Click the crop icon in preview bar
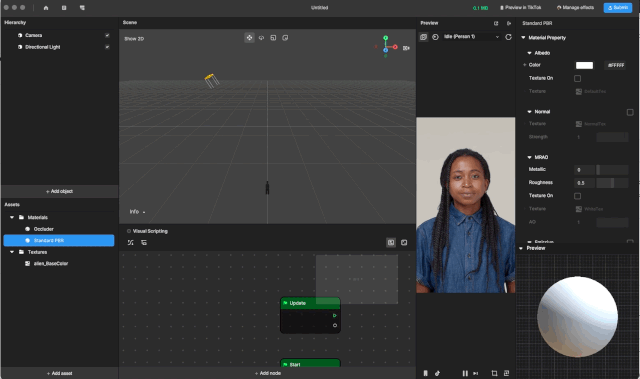The image size is (640, 379). 494,373
